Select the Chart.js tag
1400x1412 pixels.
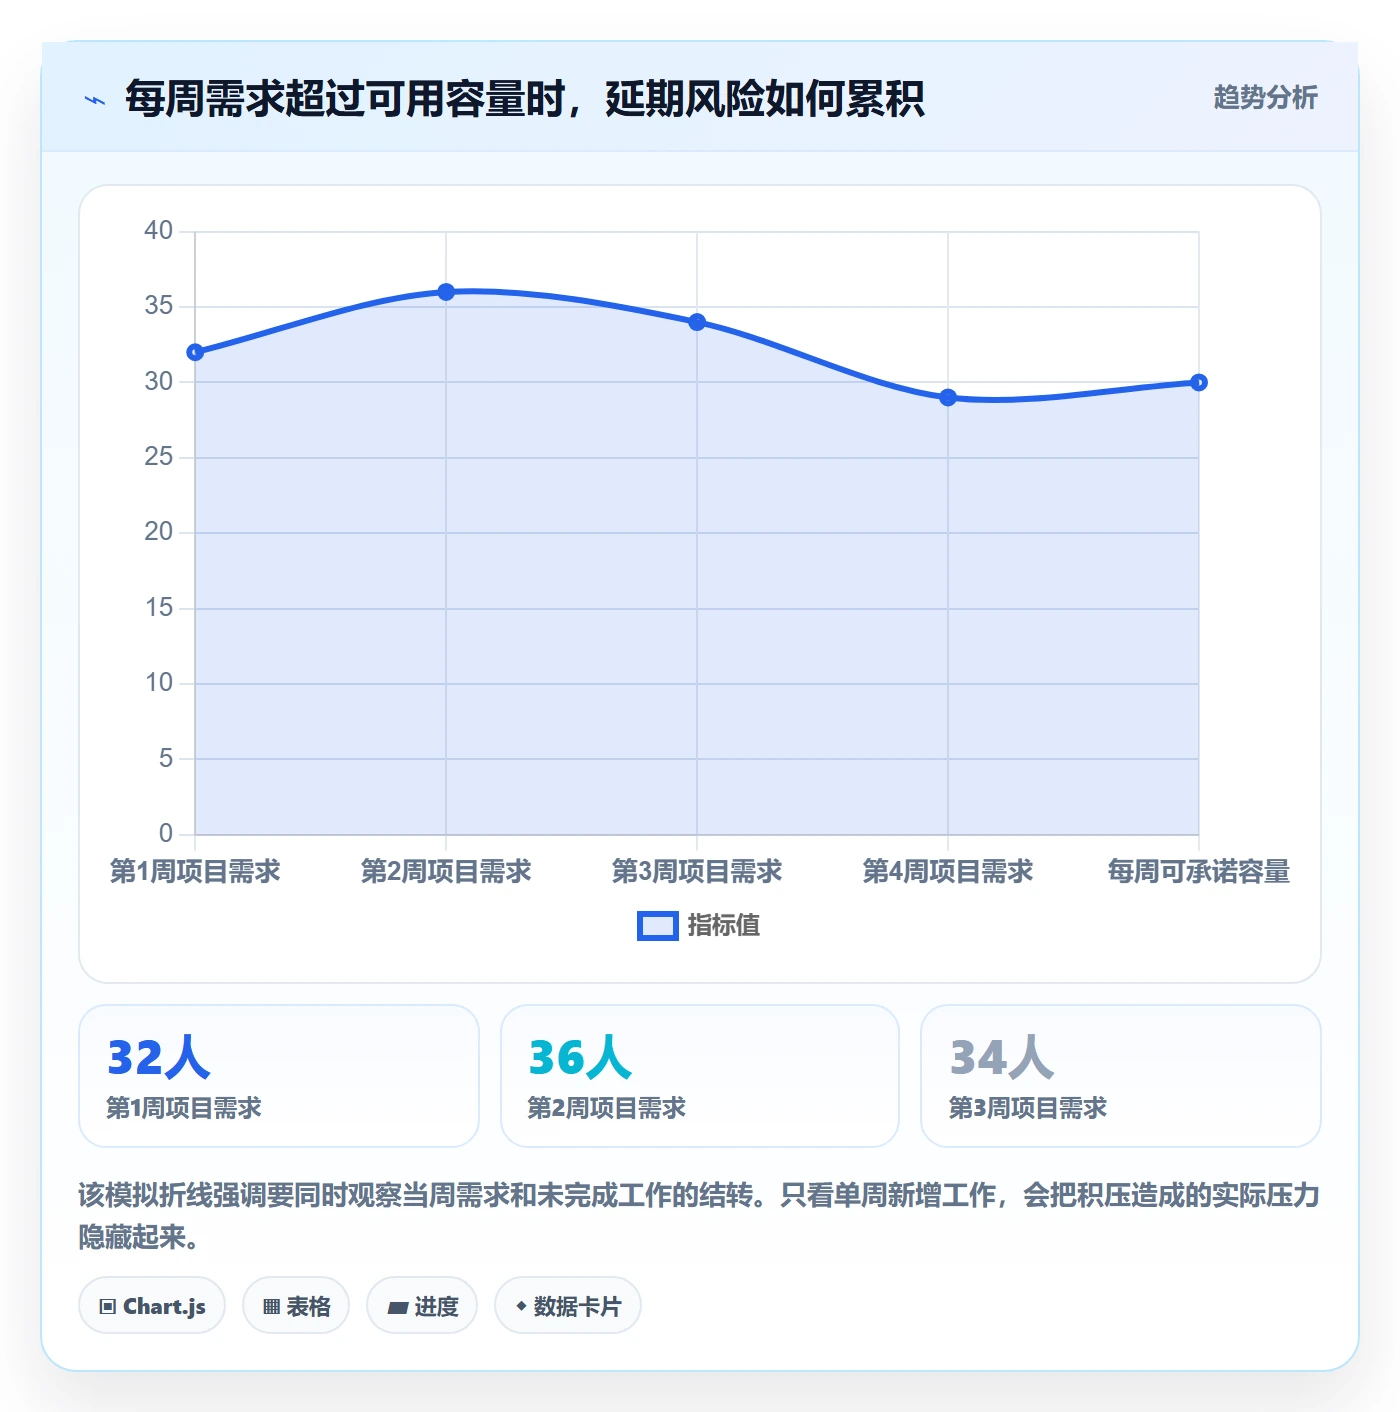[x=152, y=1305]
